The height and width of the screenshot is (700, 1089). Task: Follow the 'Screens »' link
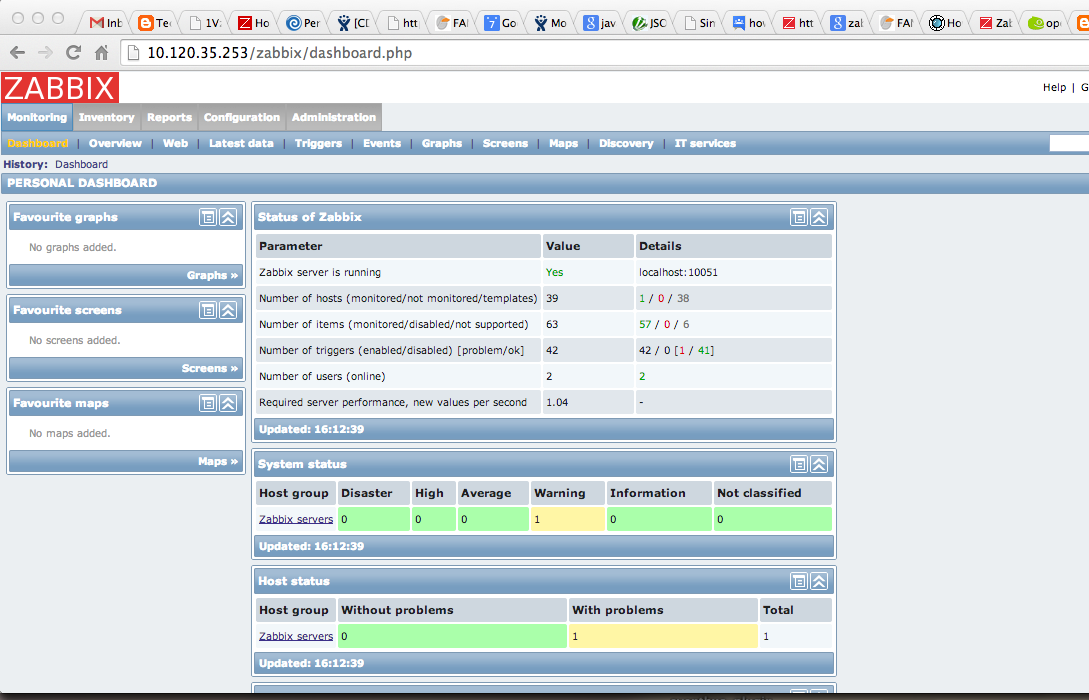(x=210, y=369)
